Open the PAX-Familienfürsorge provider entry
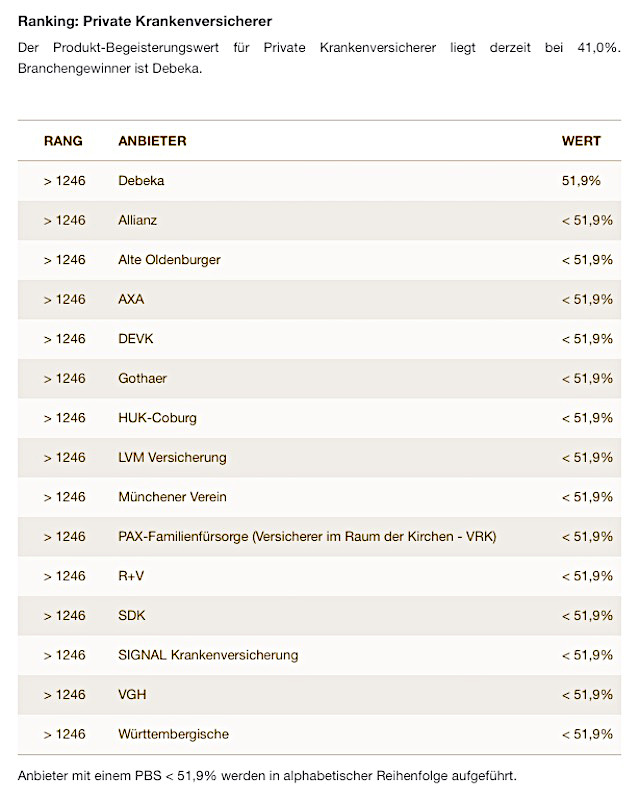This screenshot has width=639, height=800. (307, 537)
